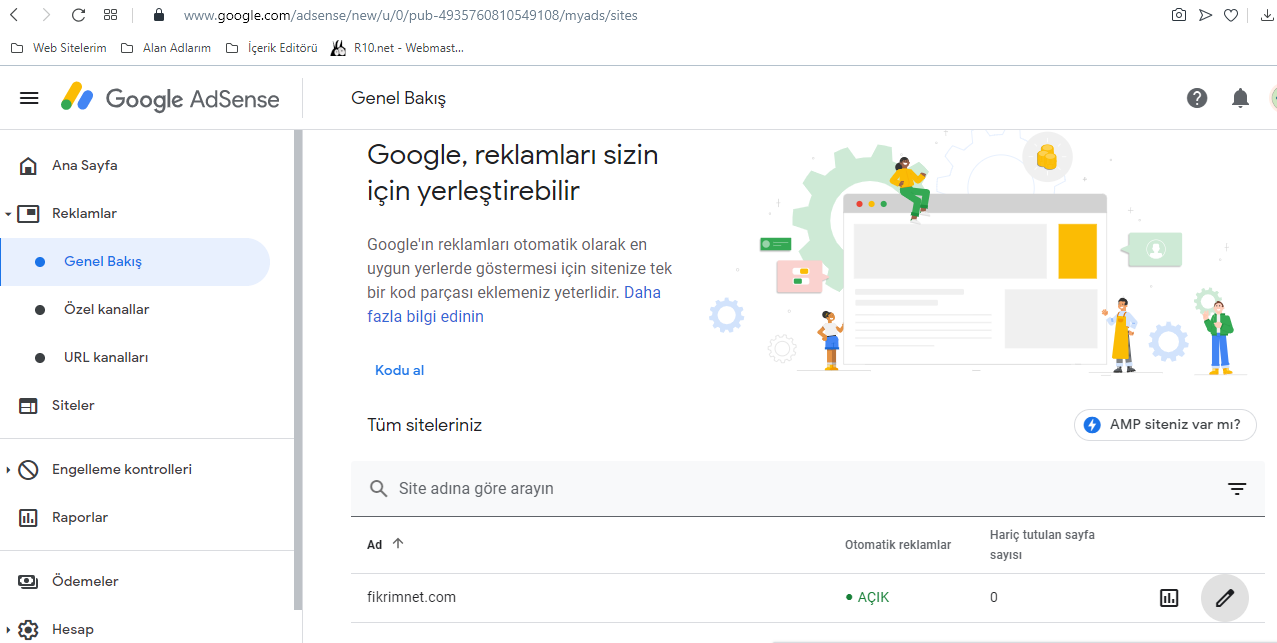Click the Tüm siteleriniz heading
1277x643 pixels.
[424, 425]
